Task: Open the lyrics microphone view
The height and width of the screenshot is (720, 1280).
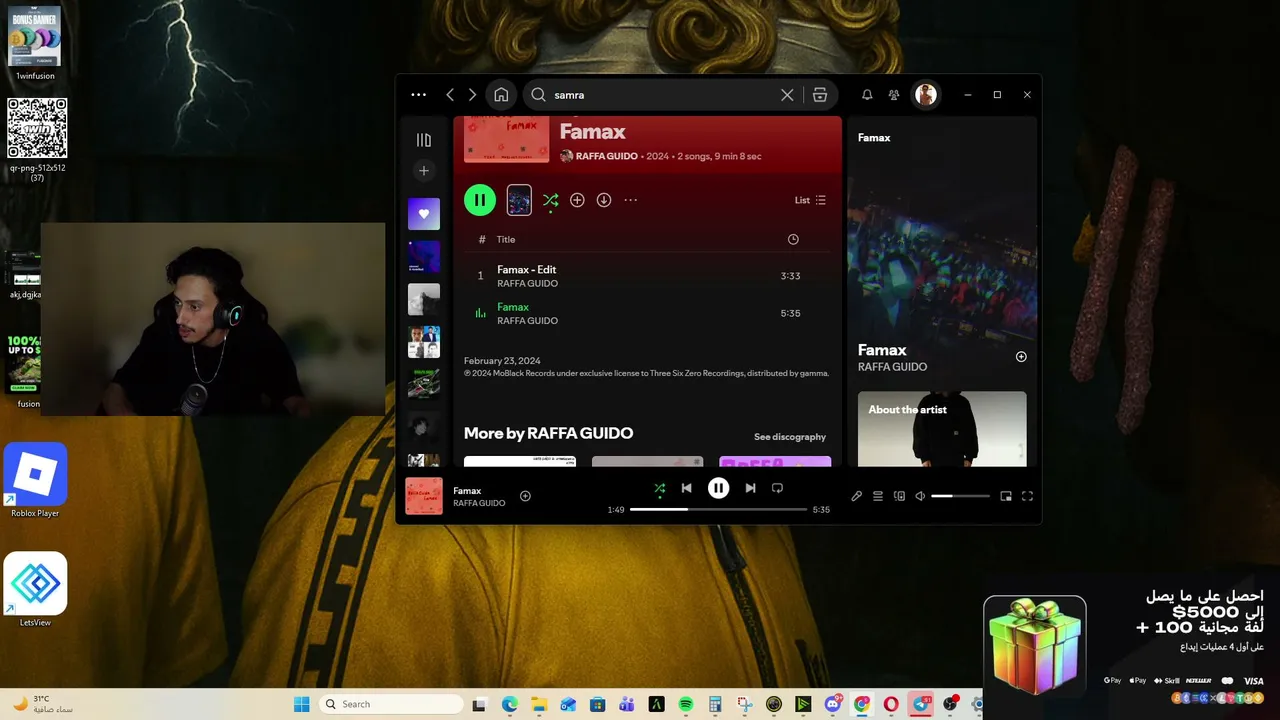Action: [856, 496]
